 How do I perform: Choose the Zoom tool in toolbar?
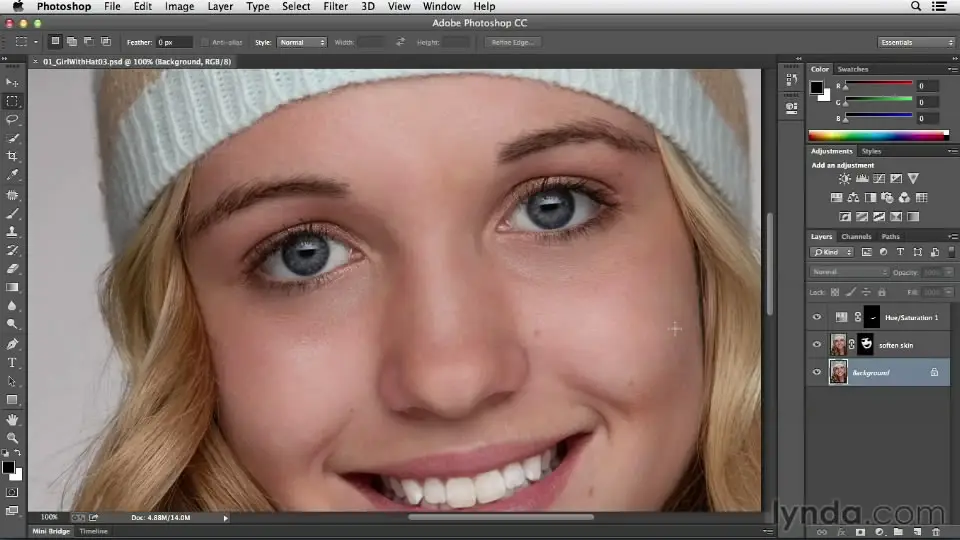click(13, 437)
